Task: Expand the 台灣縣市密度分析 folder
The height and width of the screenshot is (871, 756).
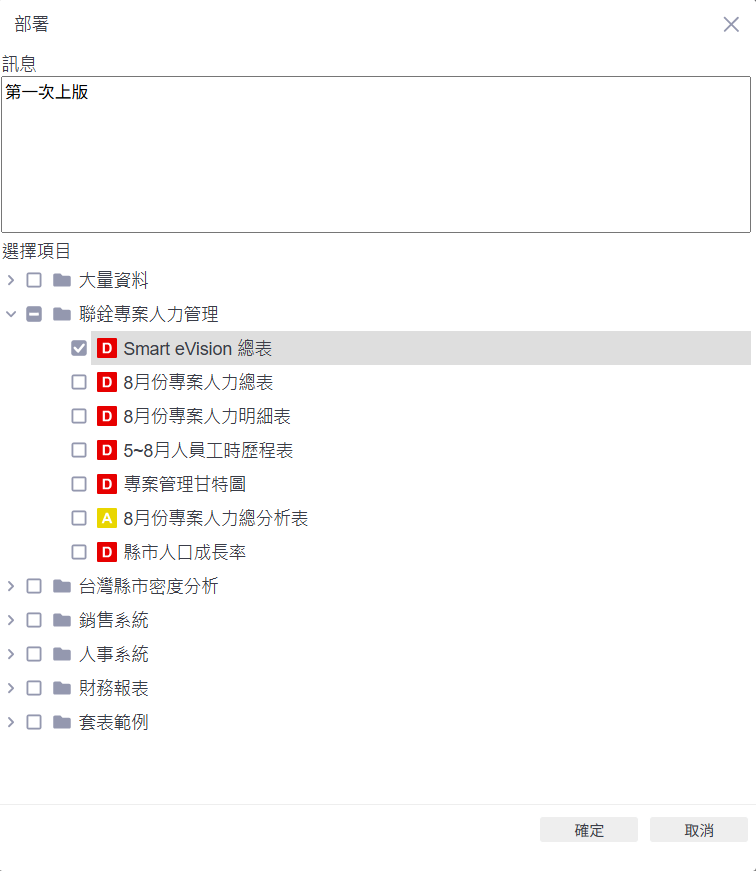Action: pos(11,586)
